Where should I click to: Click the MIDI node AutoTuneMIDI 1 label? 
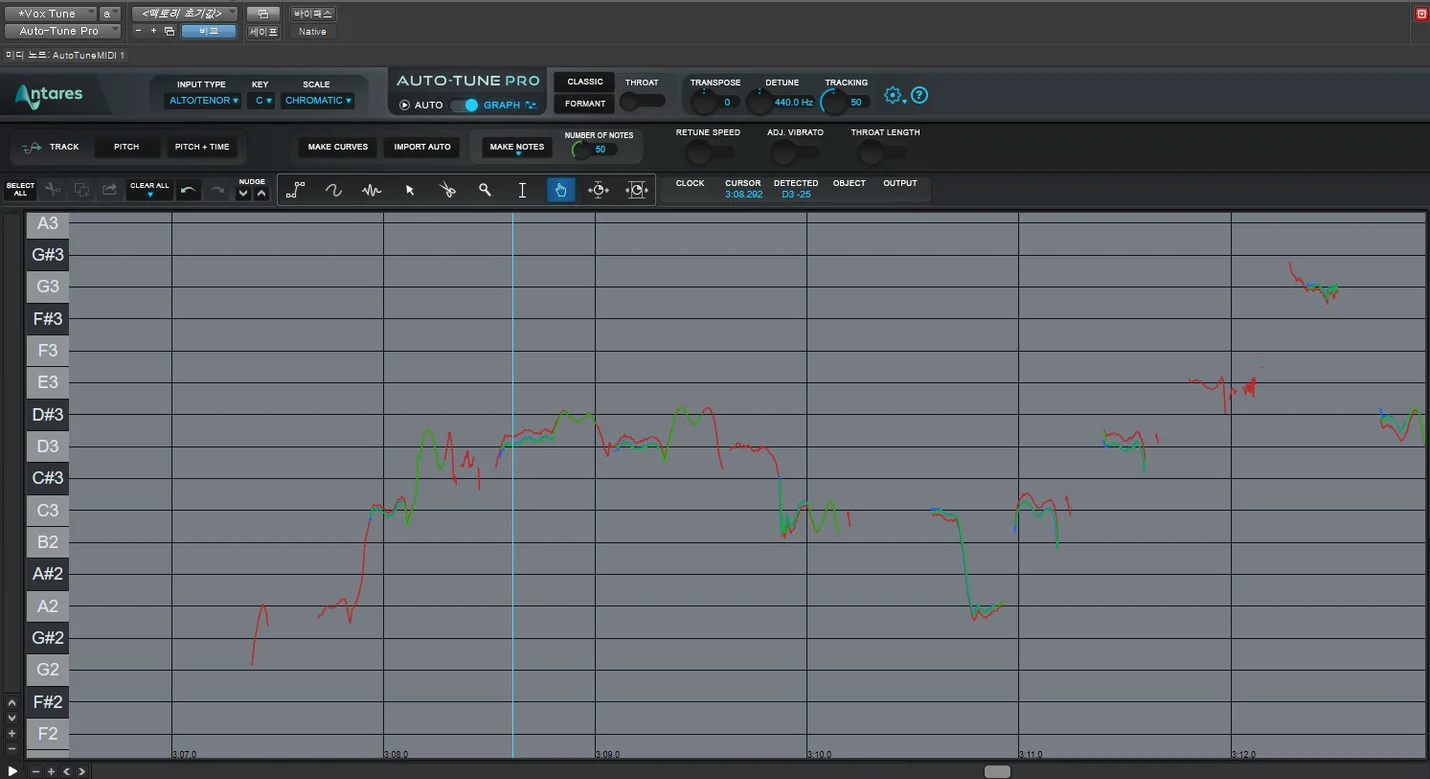pyautogui.click(x=65, y=55)
